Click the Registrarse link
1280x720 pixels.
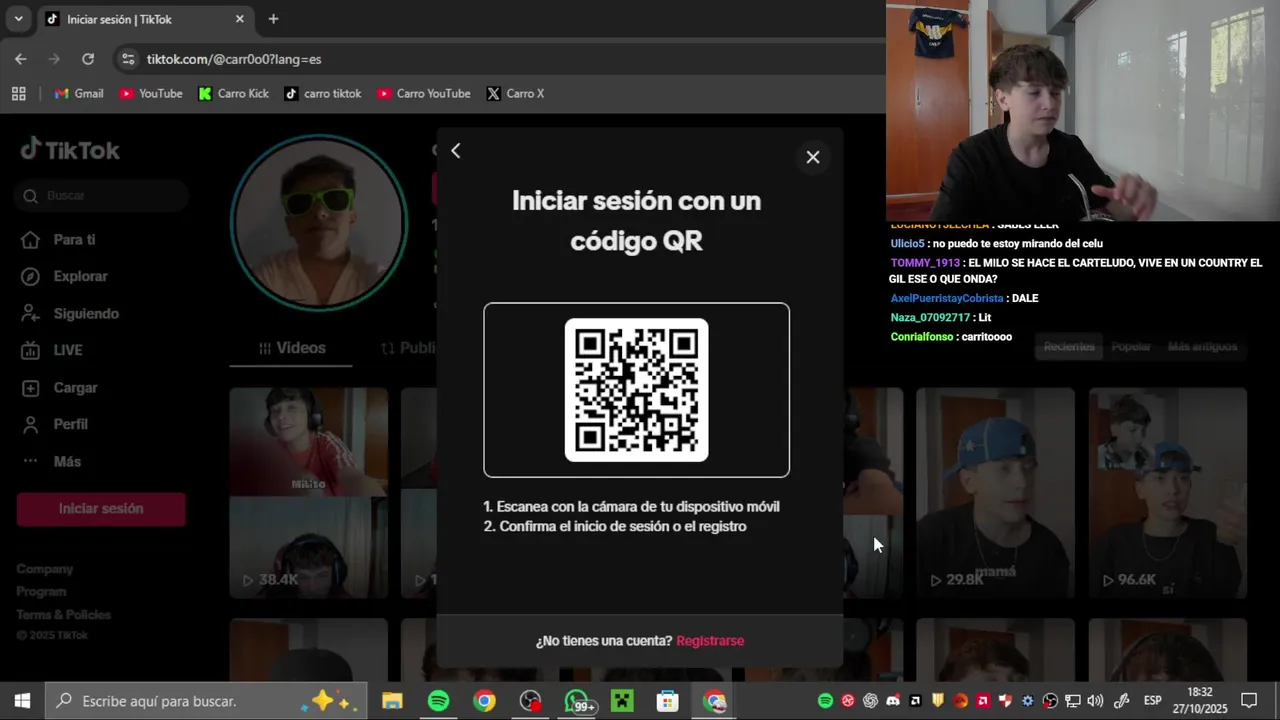(x=710, y=641)
